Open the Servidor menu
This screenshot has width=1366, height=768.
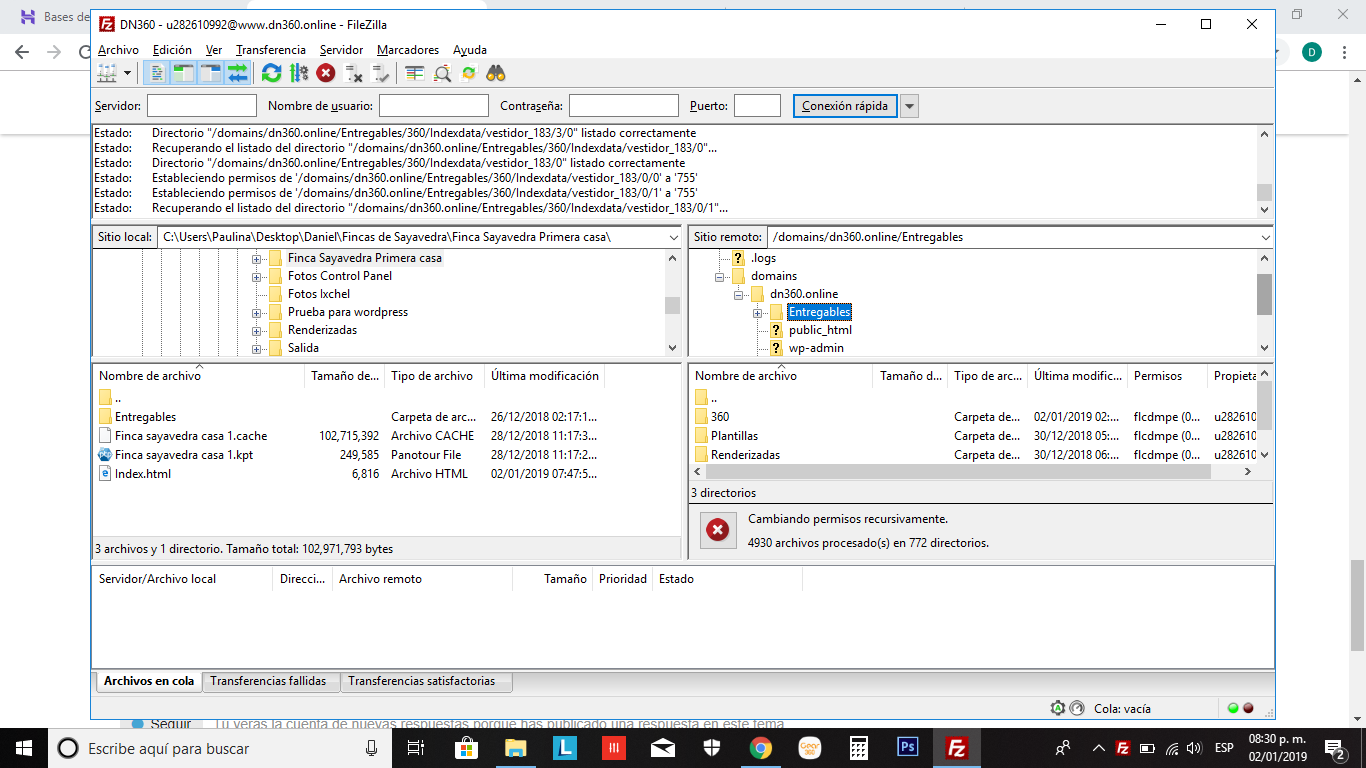[x=342, y=50]
